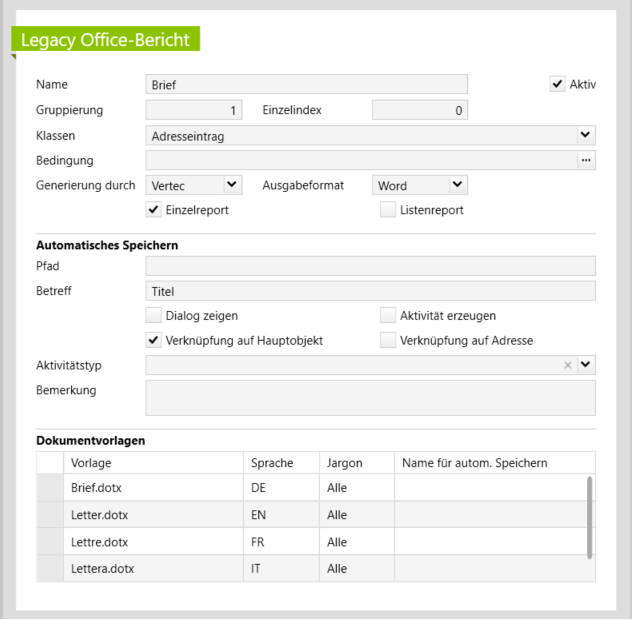The image size is (632, 620).
Task: Click the Betreff field with Titel
Action: [x=370, y=291]
